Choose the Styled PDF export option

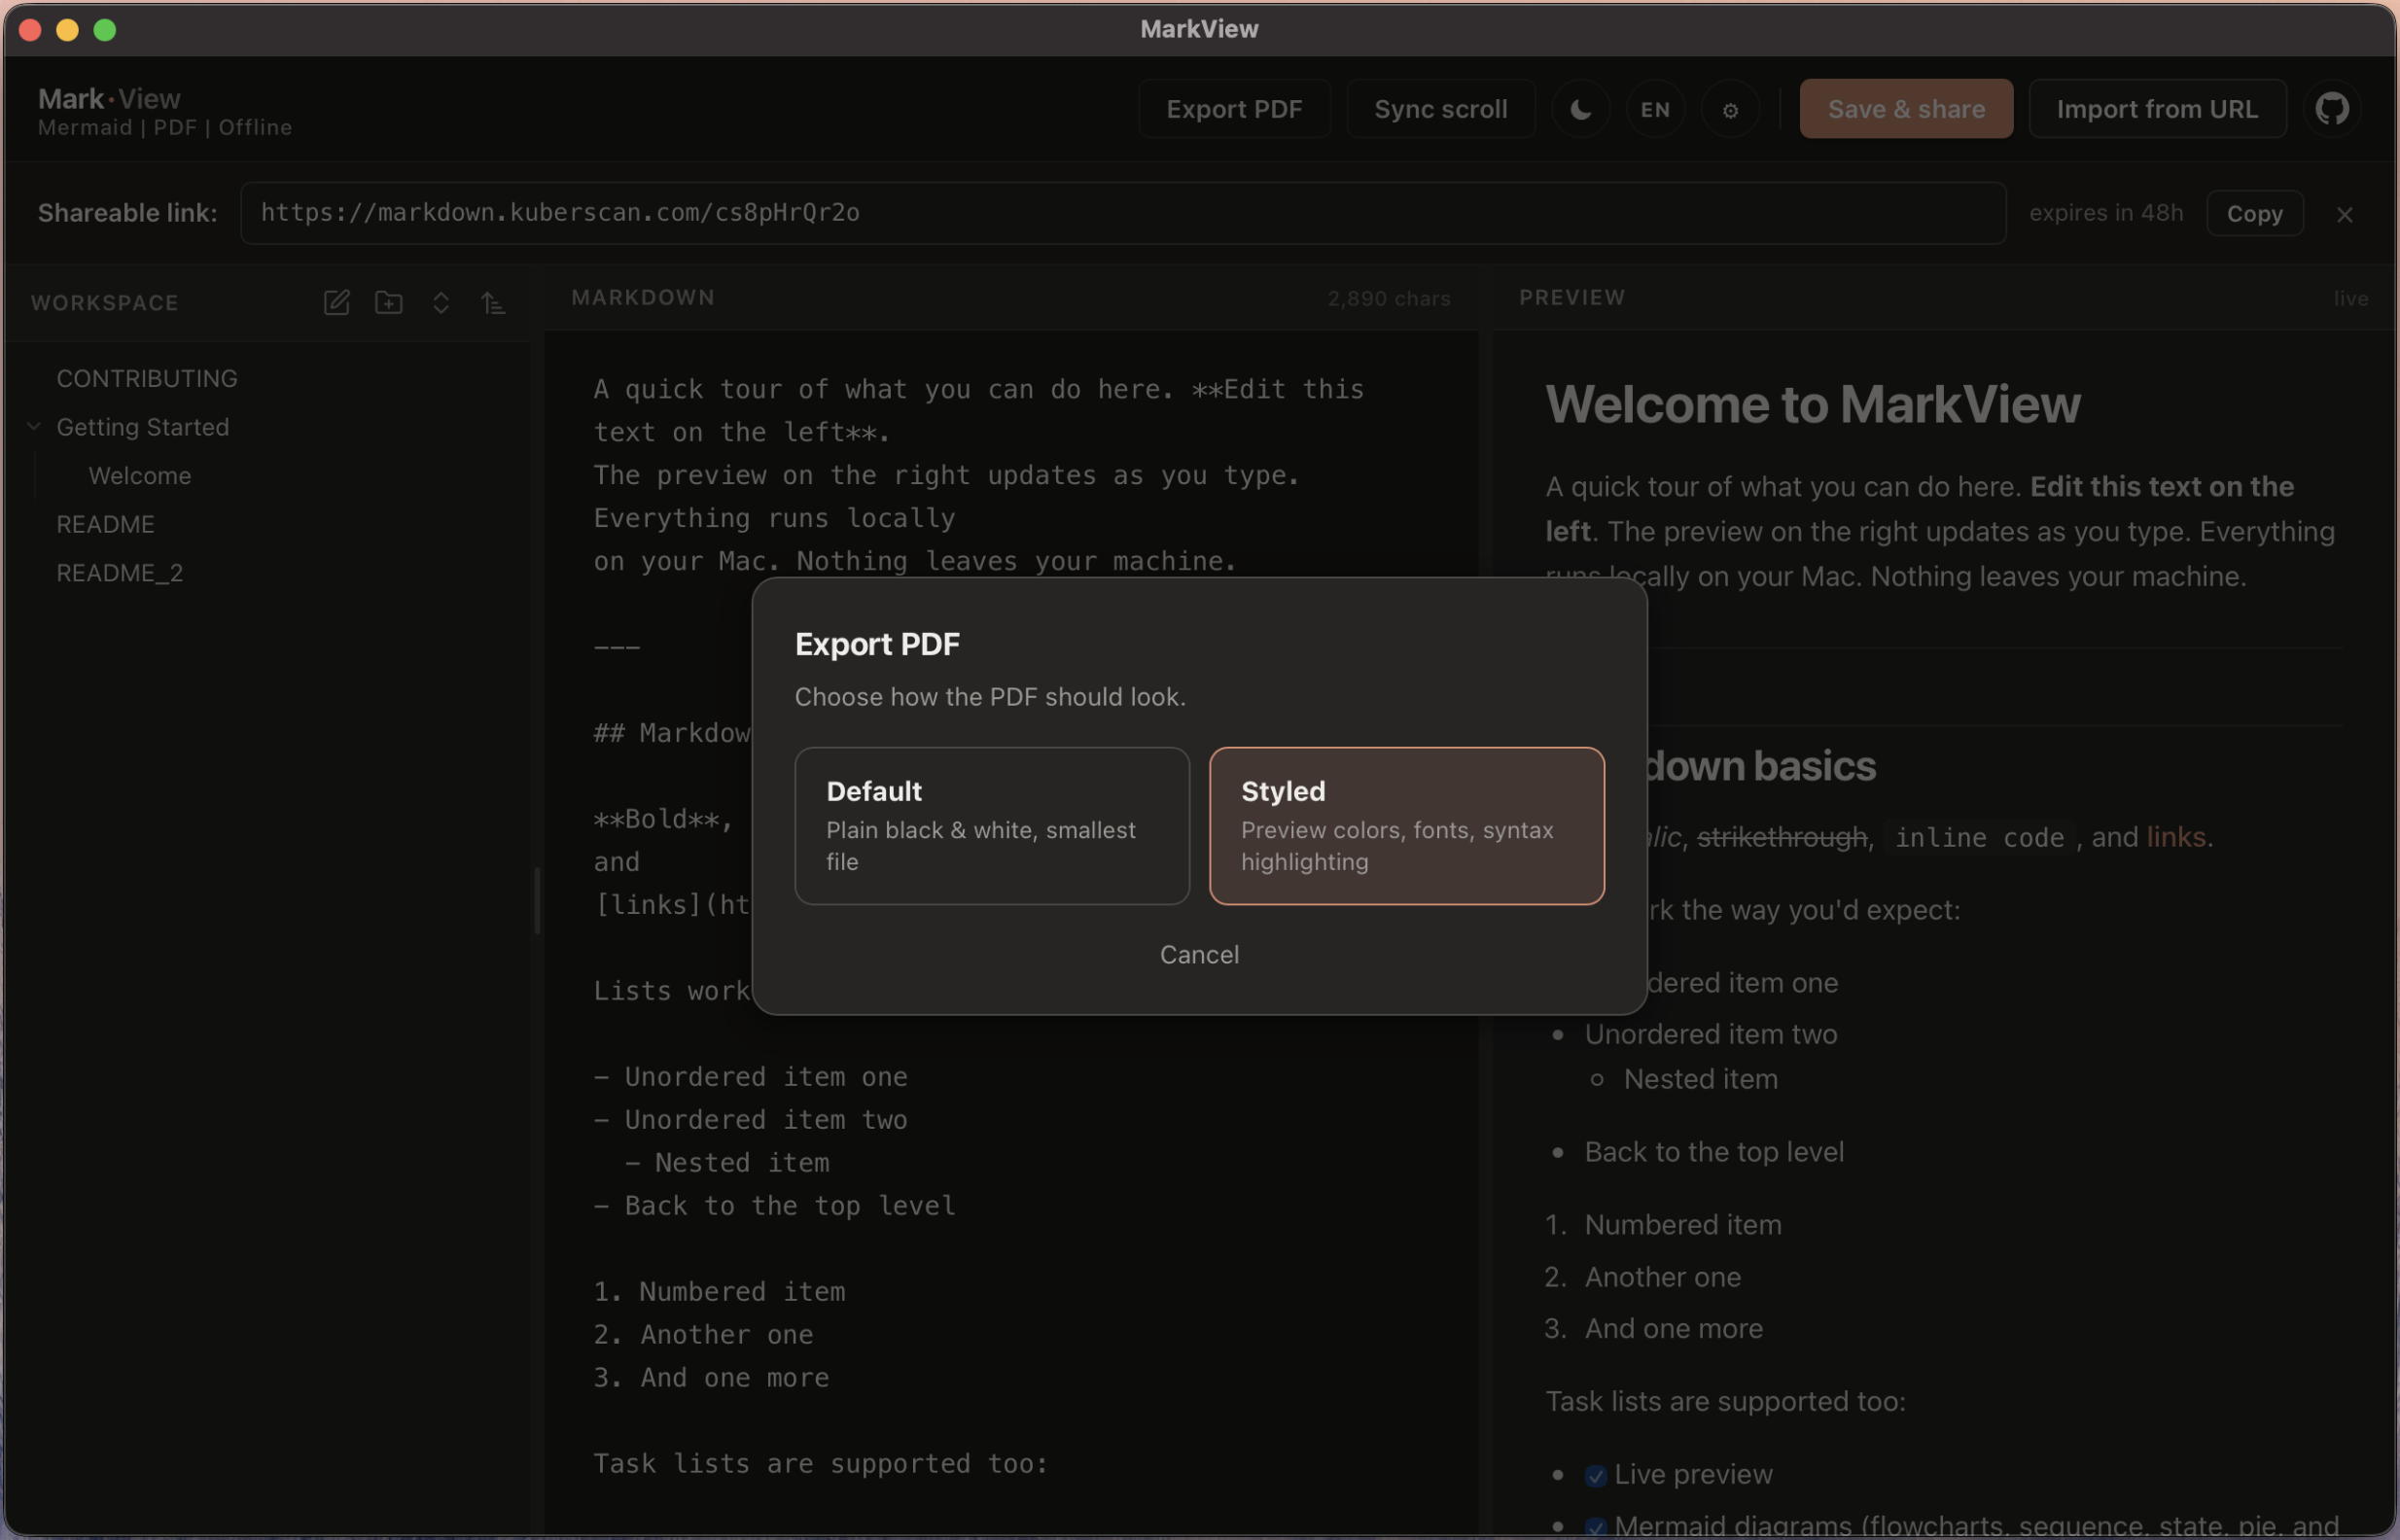point(1407,826)
